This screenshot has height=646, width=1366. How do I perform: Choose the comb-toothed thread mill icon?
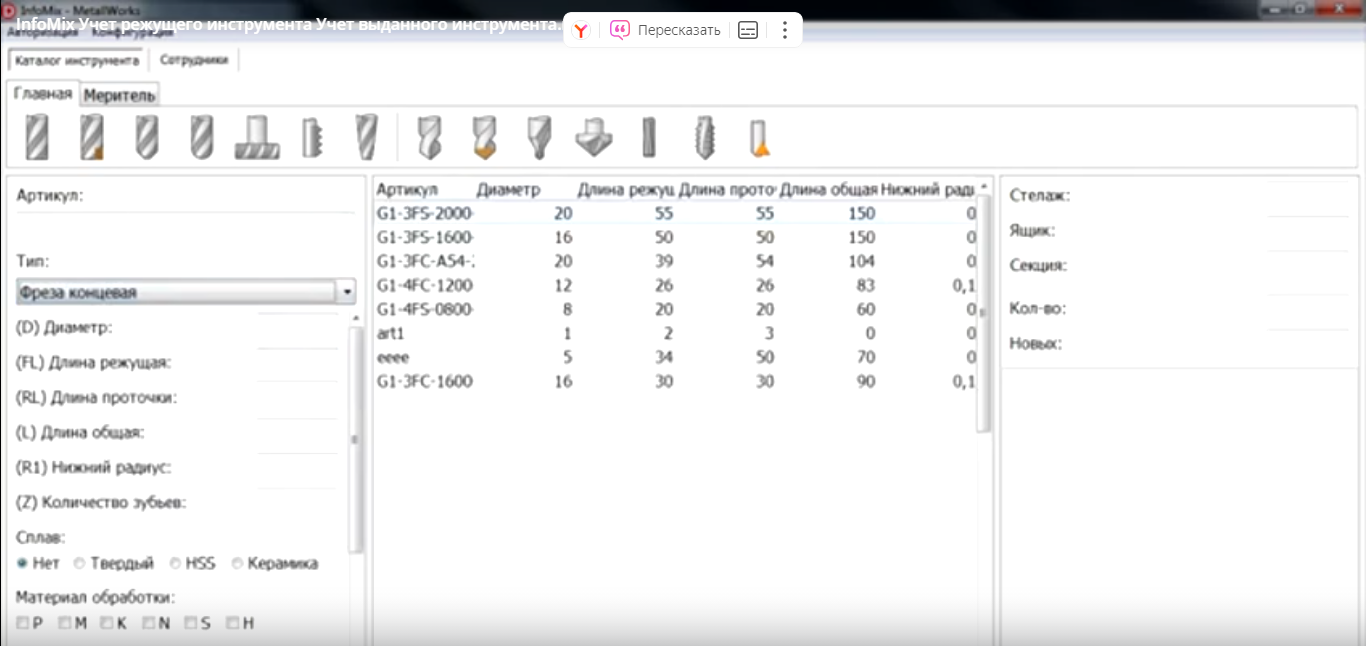[x=313, y=137]
